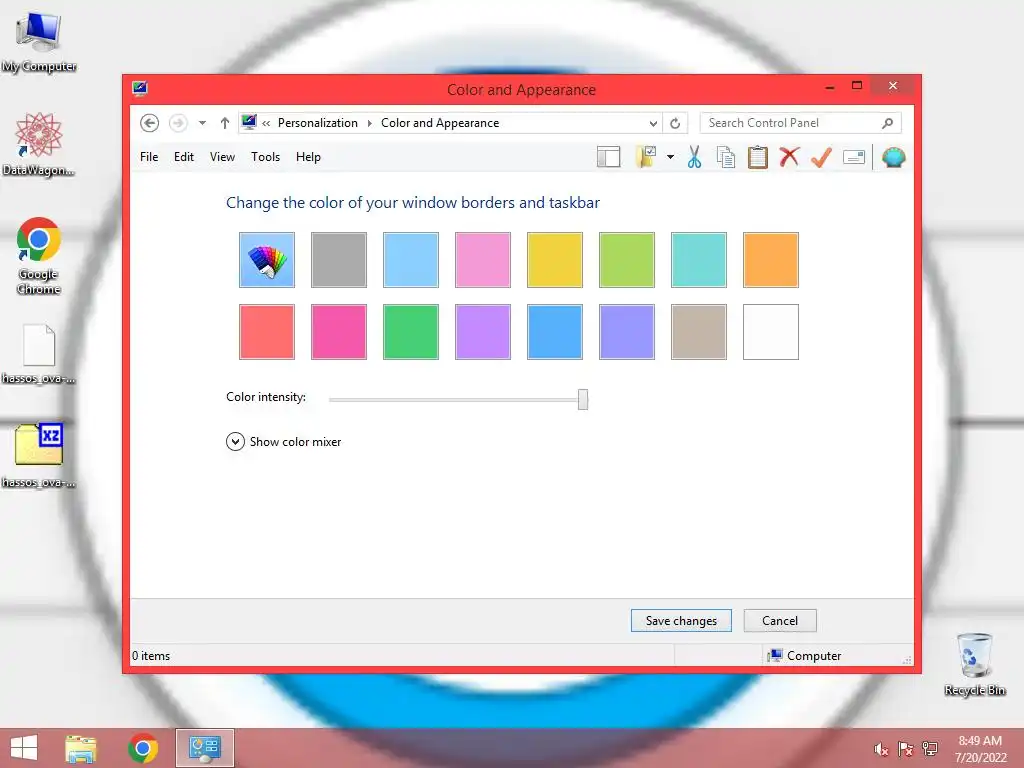Open recent locations dropdown arrow
The height and width of the screenshot is (768, 1024).
coord(202,123)
